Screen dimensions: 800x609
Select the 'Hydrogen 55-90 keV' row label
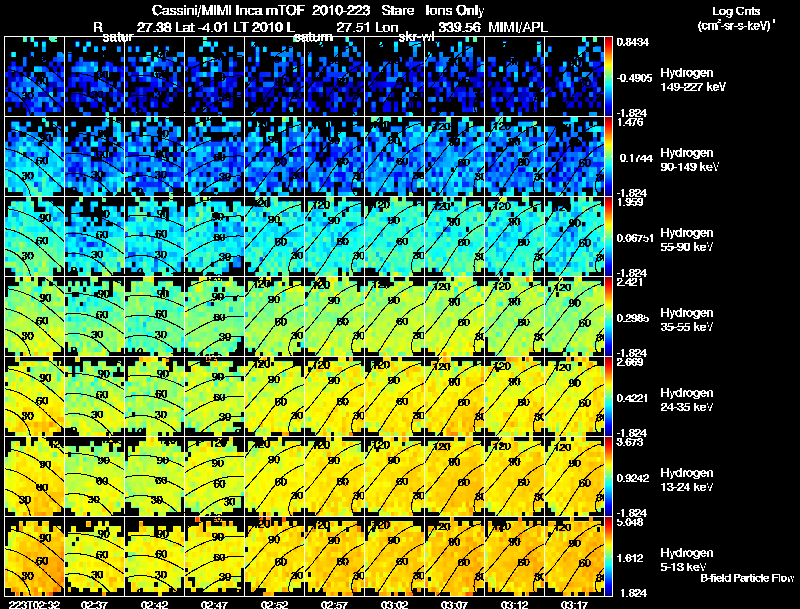tap(687, 240)
